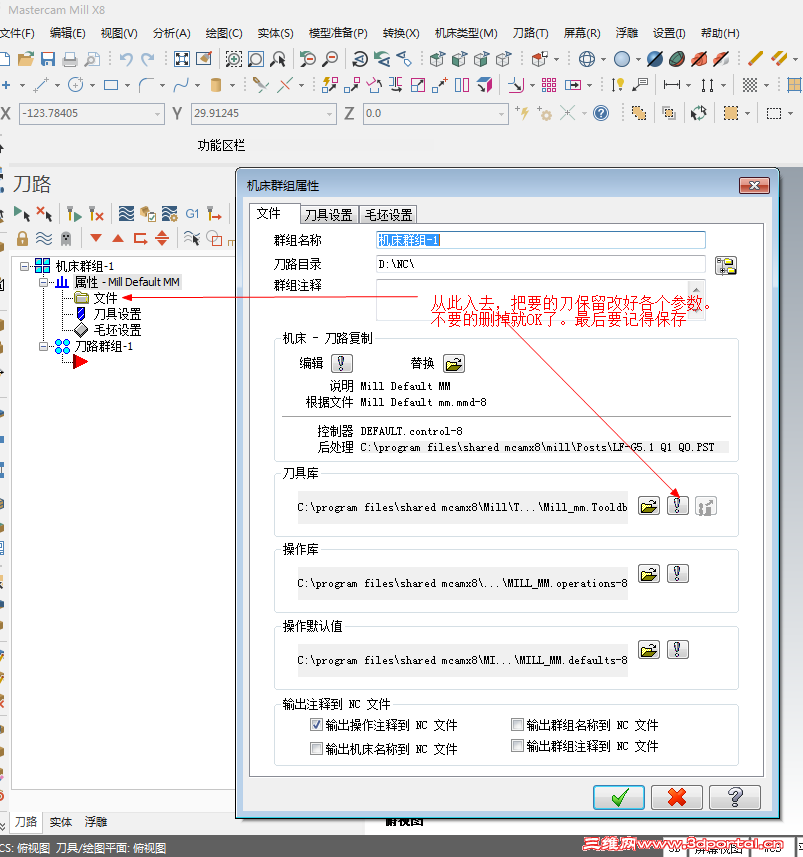The image size is (803, 857).
Task: Click the wireframe globe shading icon
Action: click(x=587, y=58)
